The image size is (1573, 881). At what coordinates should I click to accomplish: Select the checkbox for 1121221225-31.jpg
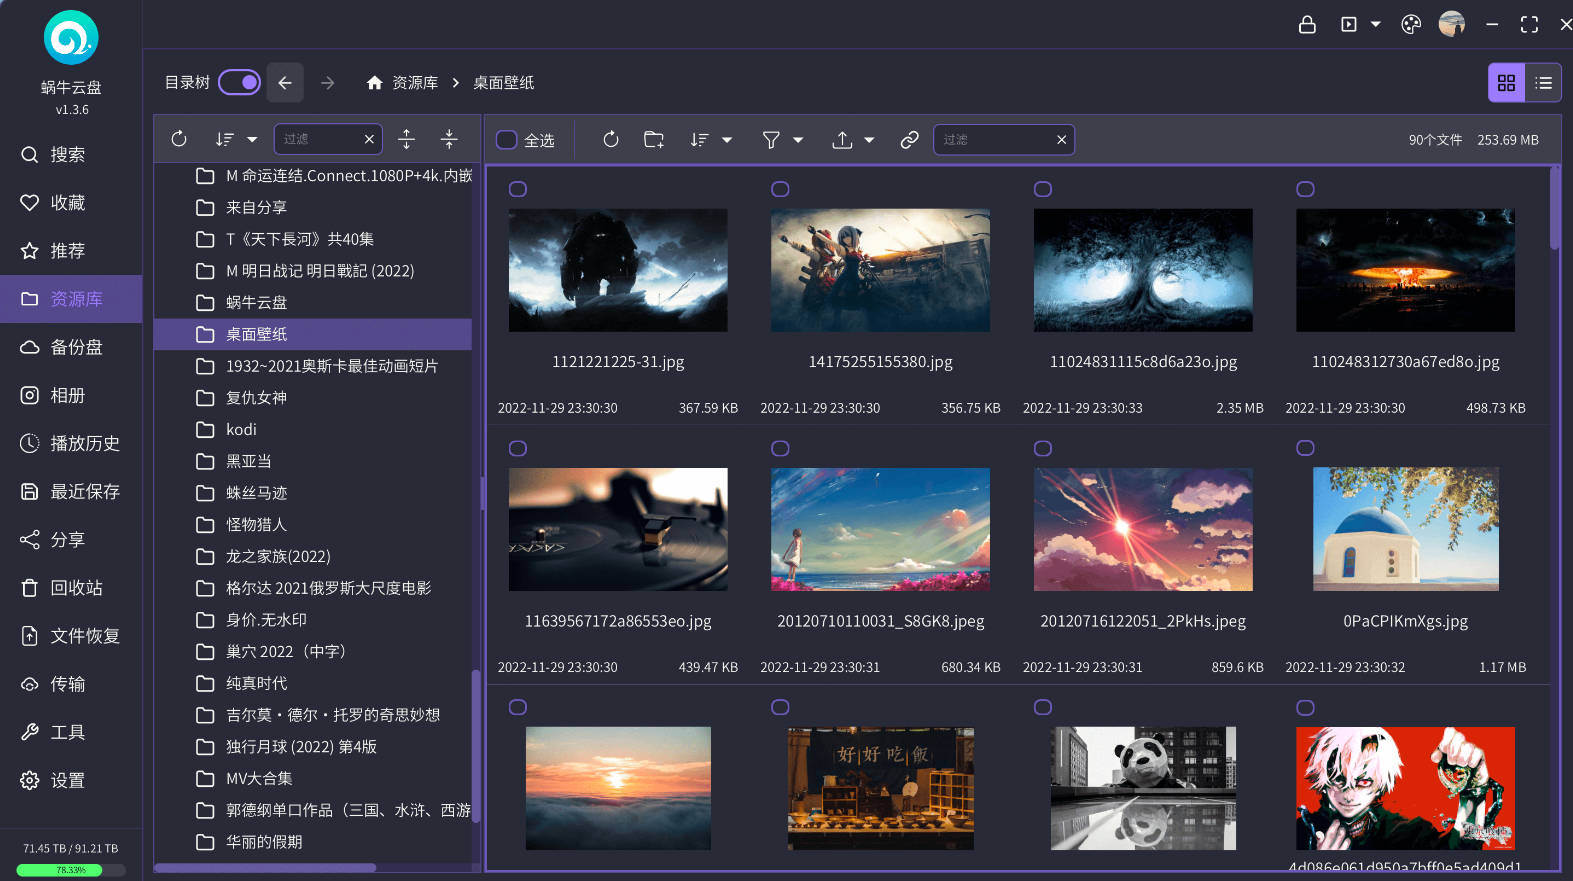[518, 189]
